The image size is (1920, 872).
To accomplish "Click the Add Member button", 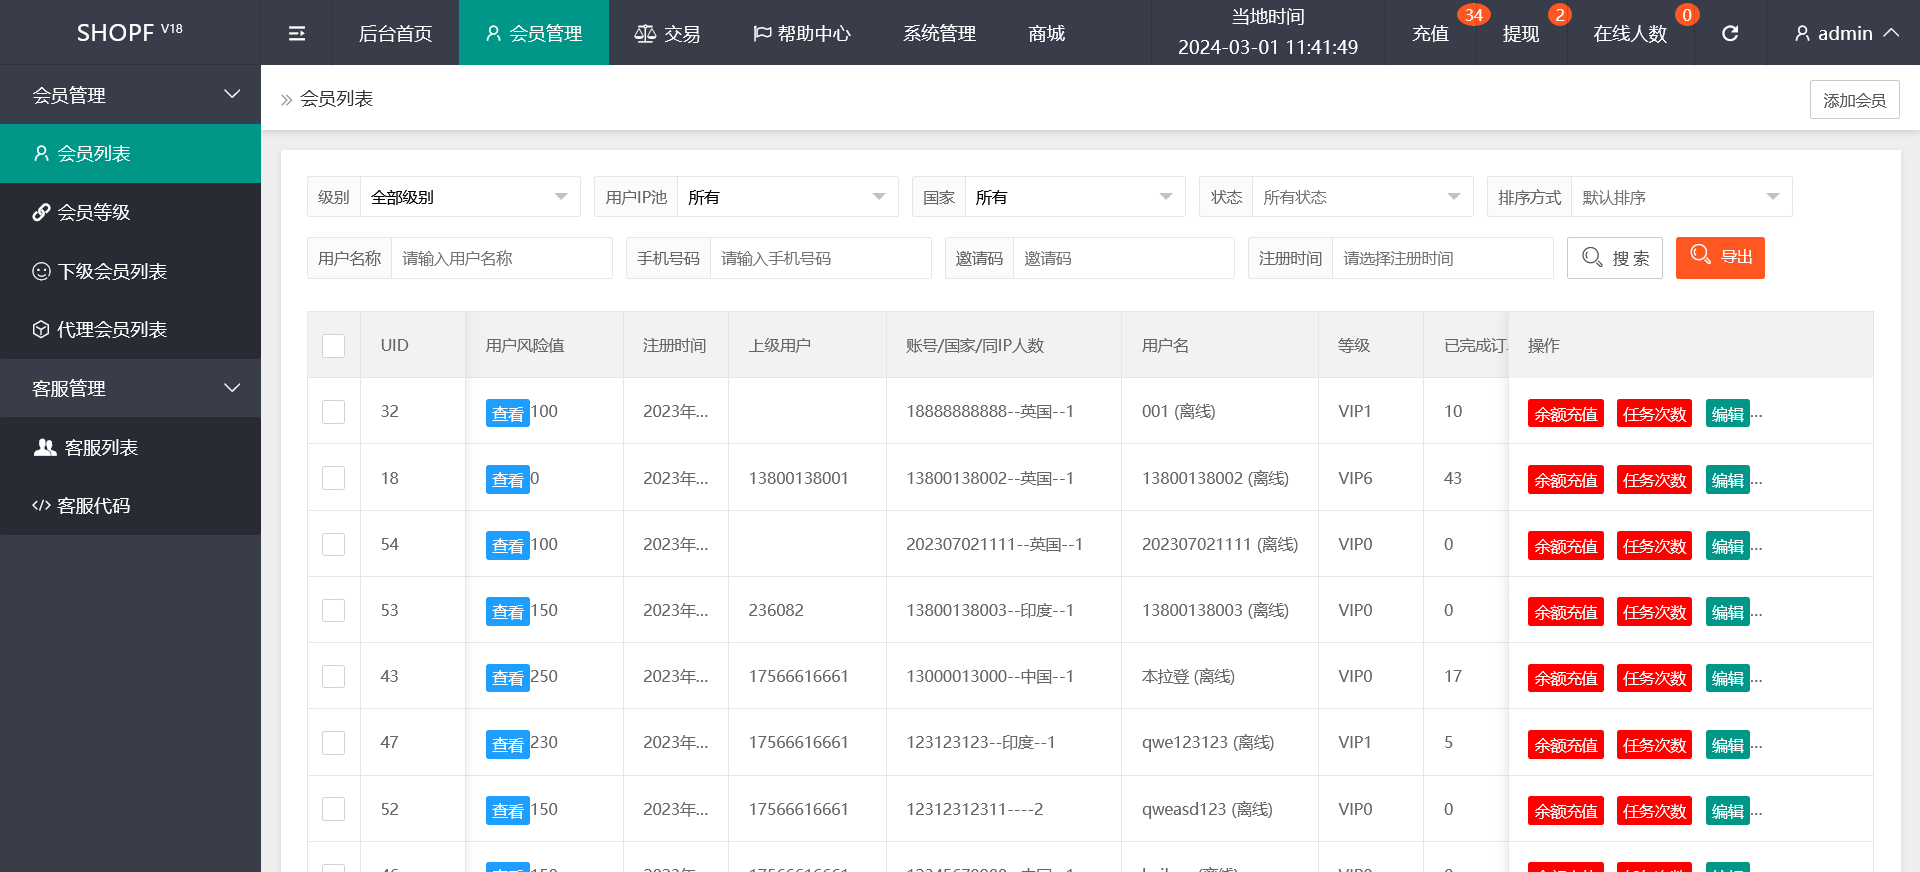I will coord(1854,100).
